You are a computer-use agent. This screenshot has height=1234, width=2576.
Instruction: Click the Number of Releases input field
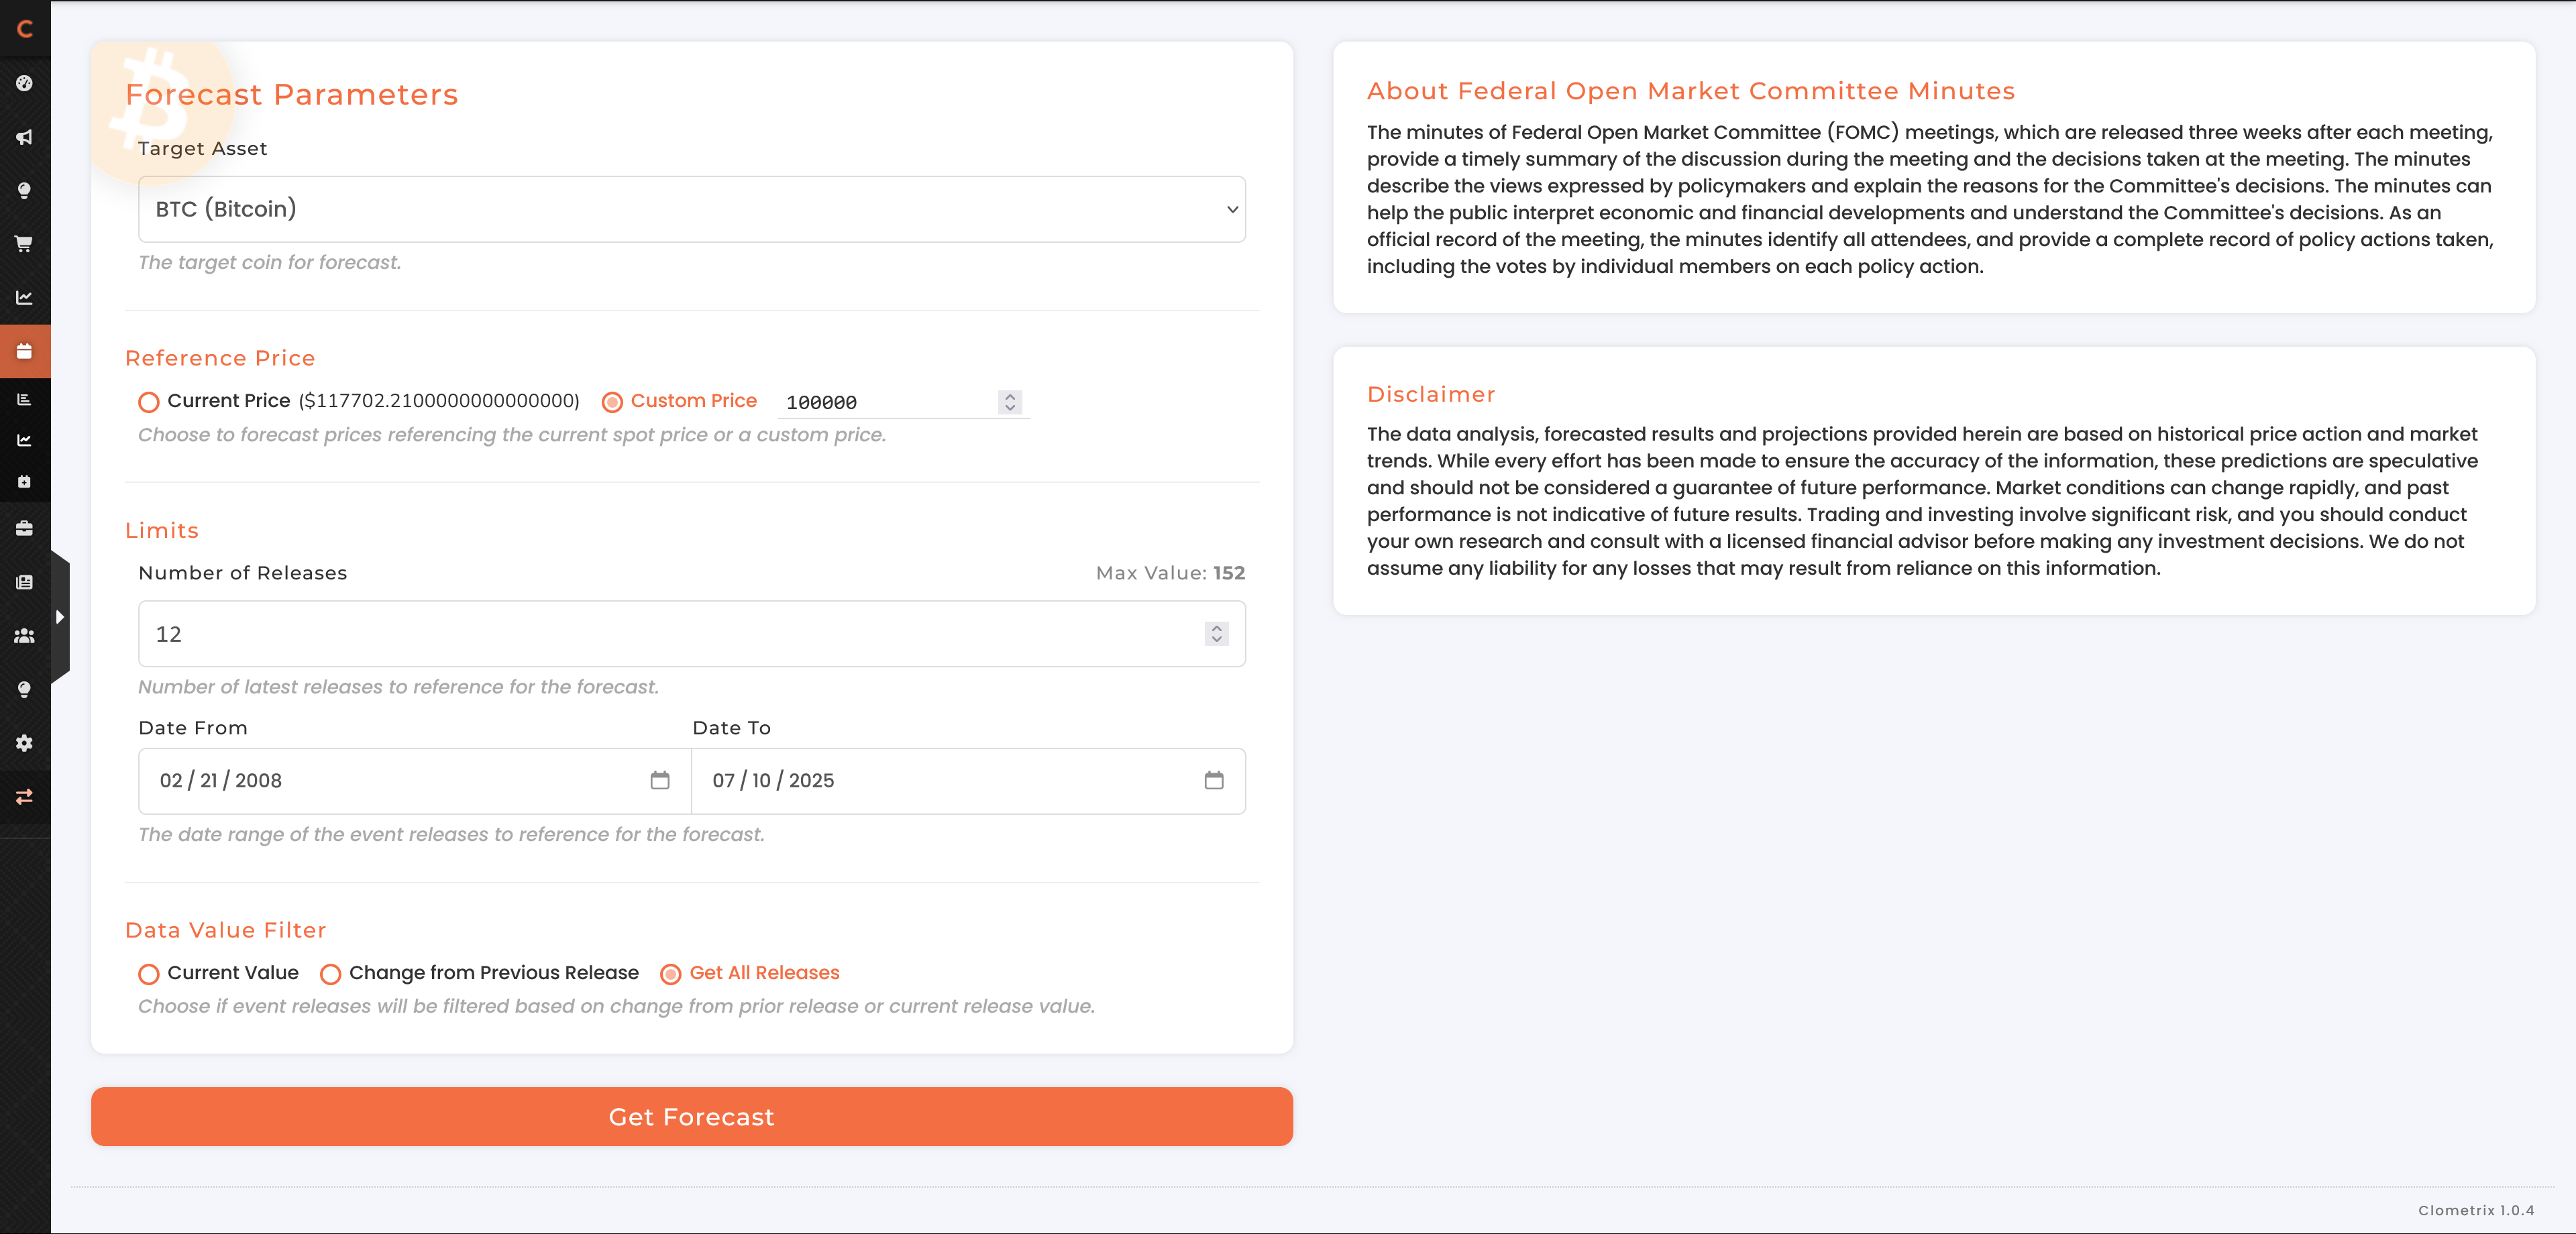[670, 634]
